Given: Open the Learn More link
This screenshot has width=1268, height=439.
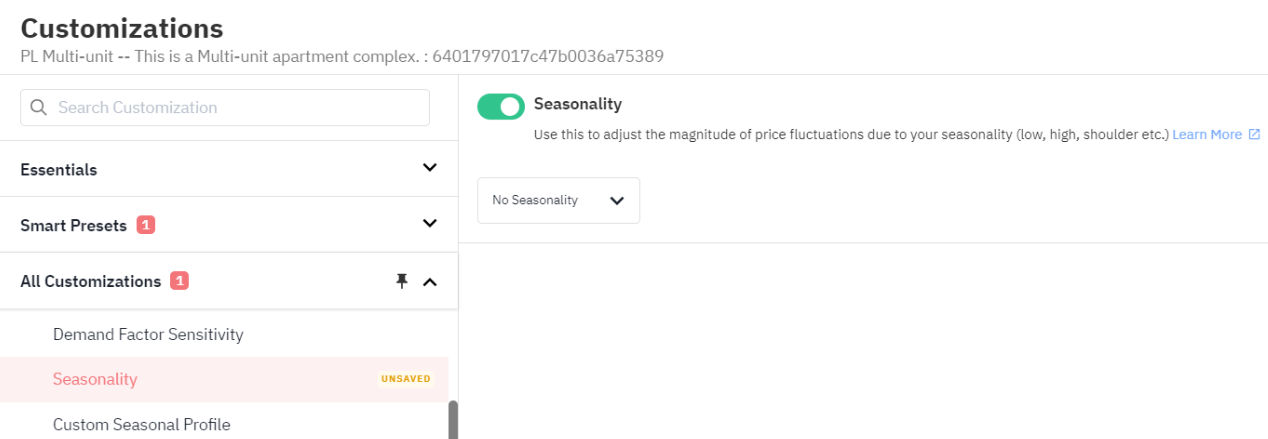Looking at the screenshot, I should (x=1207, y=134).
